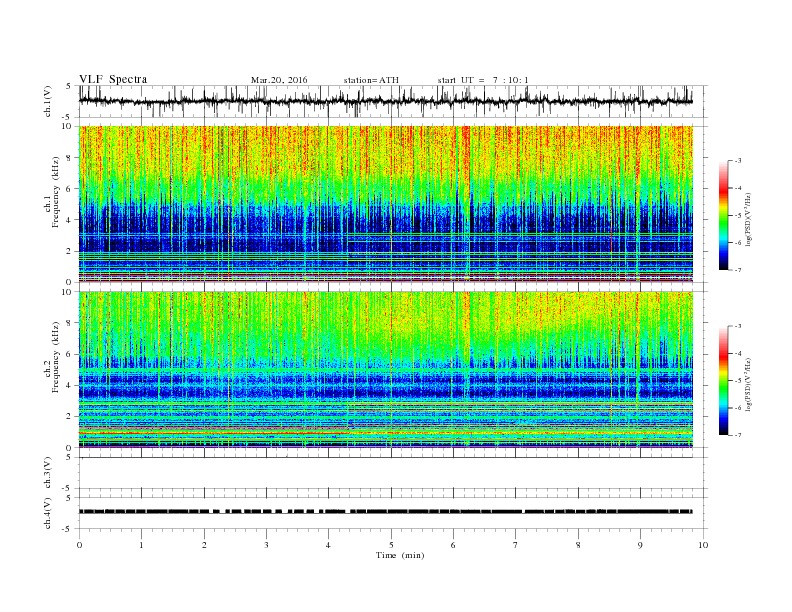The height and width of the screenshot is (612, 792).
Task: Click time axis tick label "8"
Action: point(578,545)
